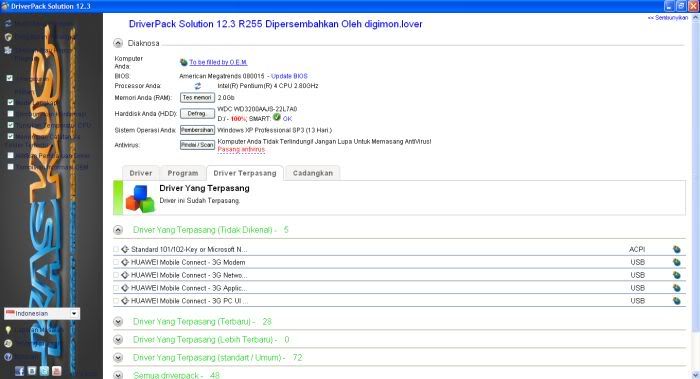Click diamond icon of HUAWEI 3G Netwo... row

pos(125,275)
